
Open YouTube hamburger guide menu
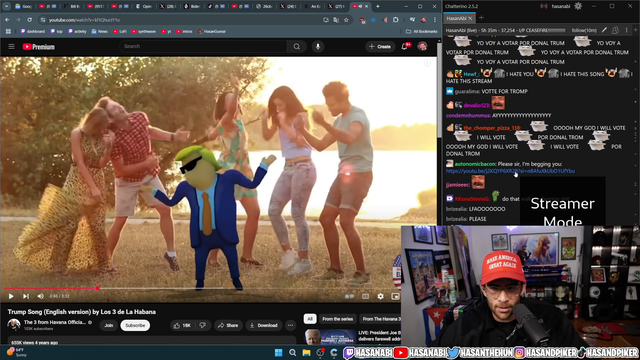click(11, 47)
